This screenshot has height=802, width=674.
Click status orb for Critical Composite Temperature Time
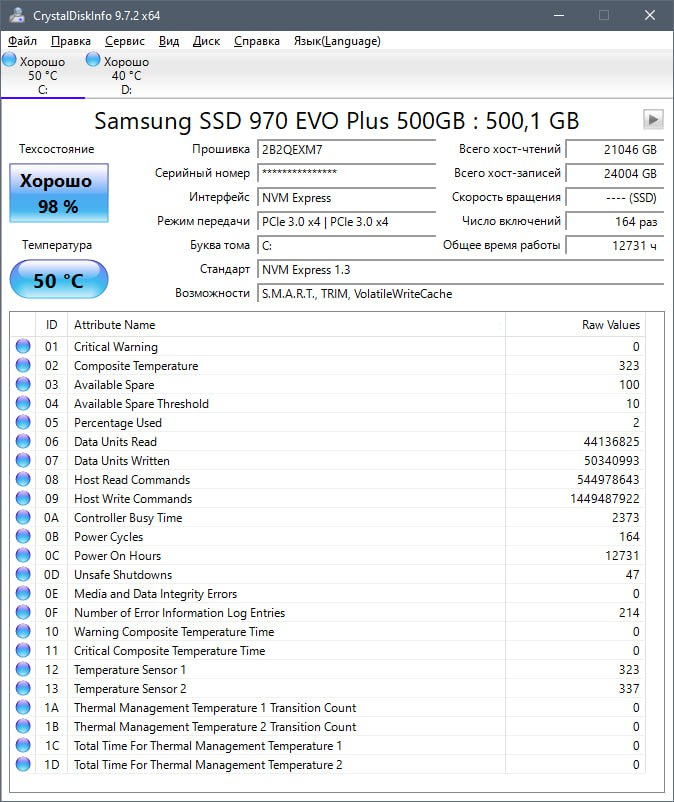[23, 650]
